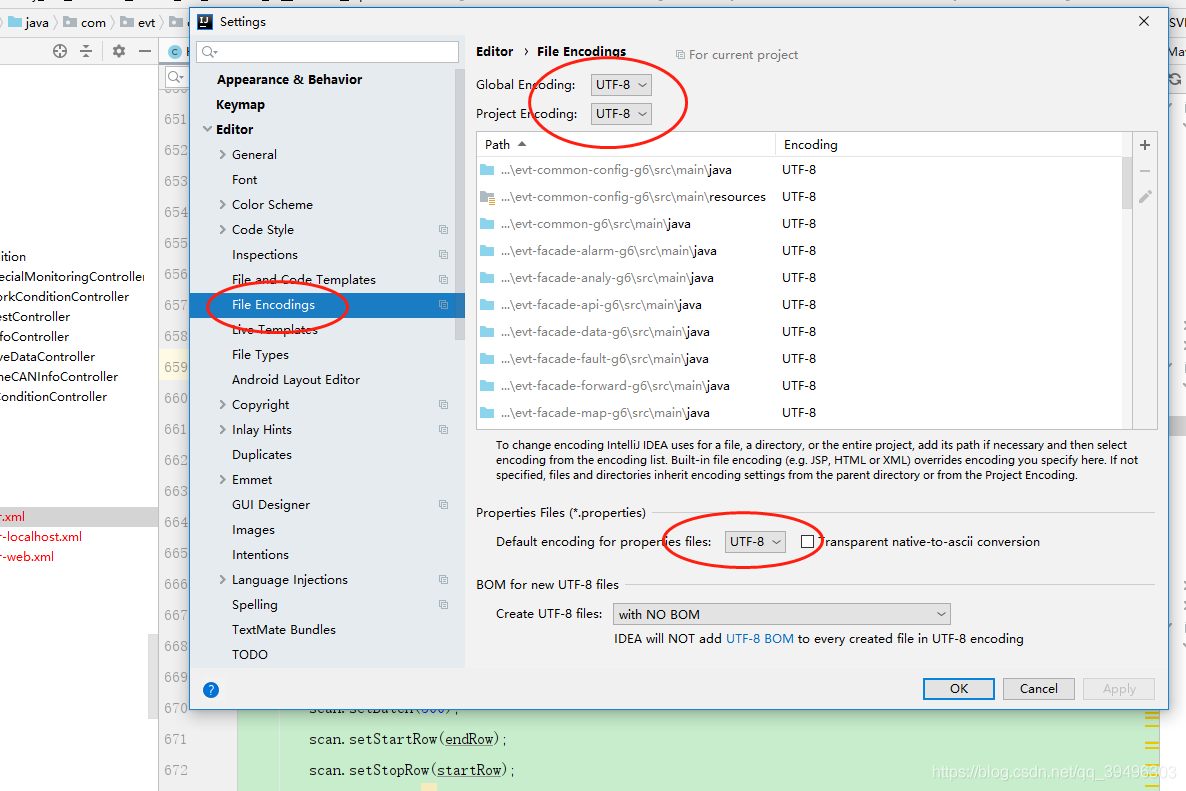Click in the settings search field

pyautogui.click(x=328, y=51)
